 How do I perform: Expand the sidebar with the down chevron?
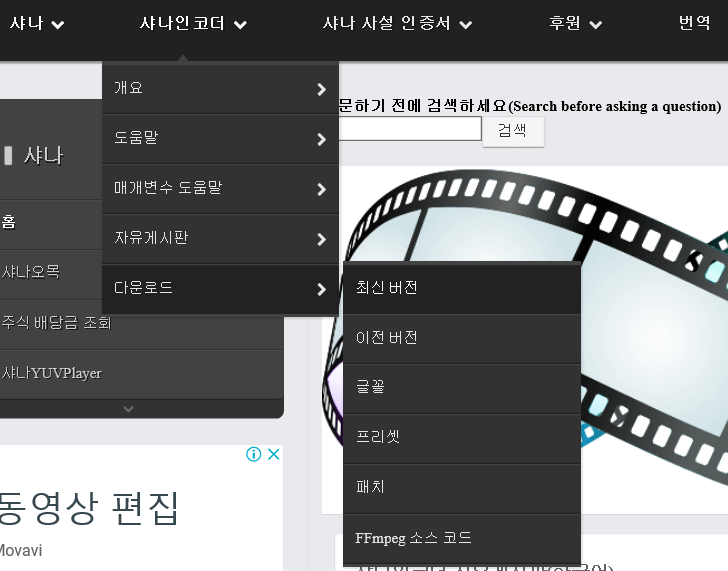tap(128, 408)
